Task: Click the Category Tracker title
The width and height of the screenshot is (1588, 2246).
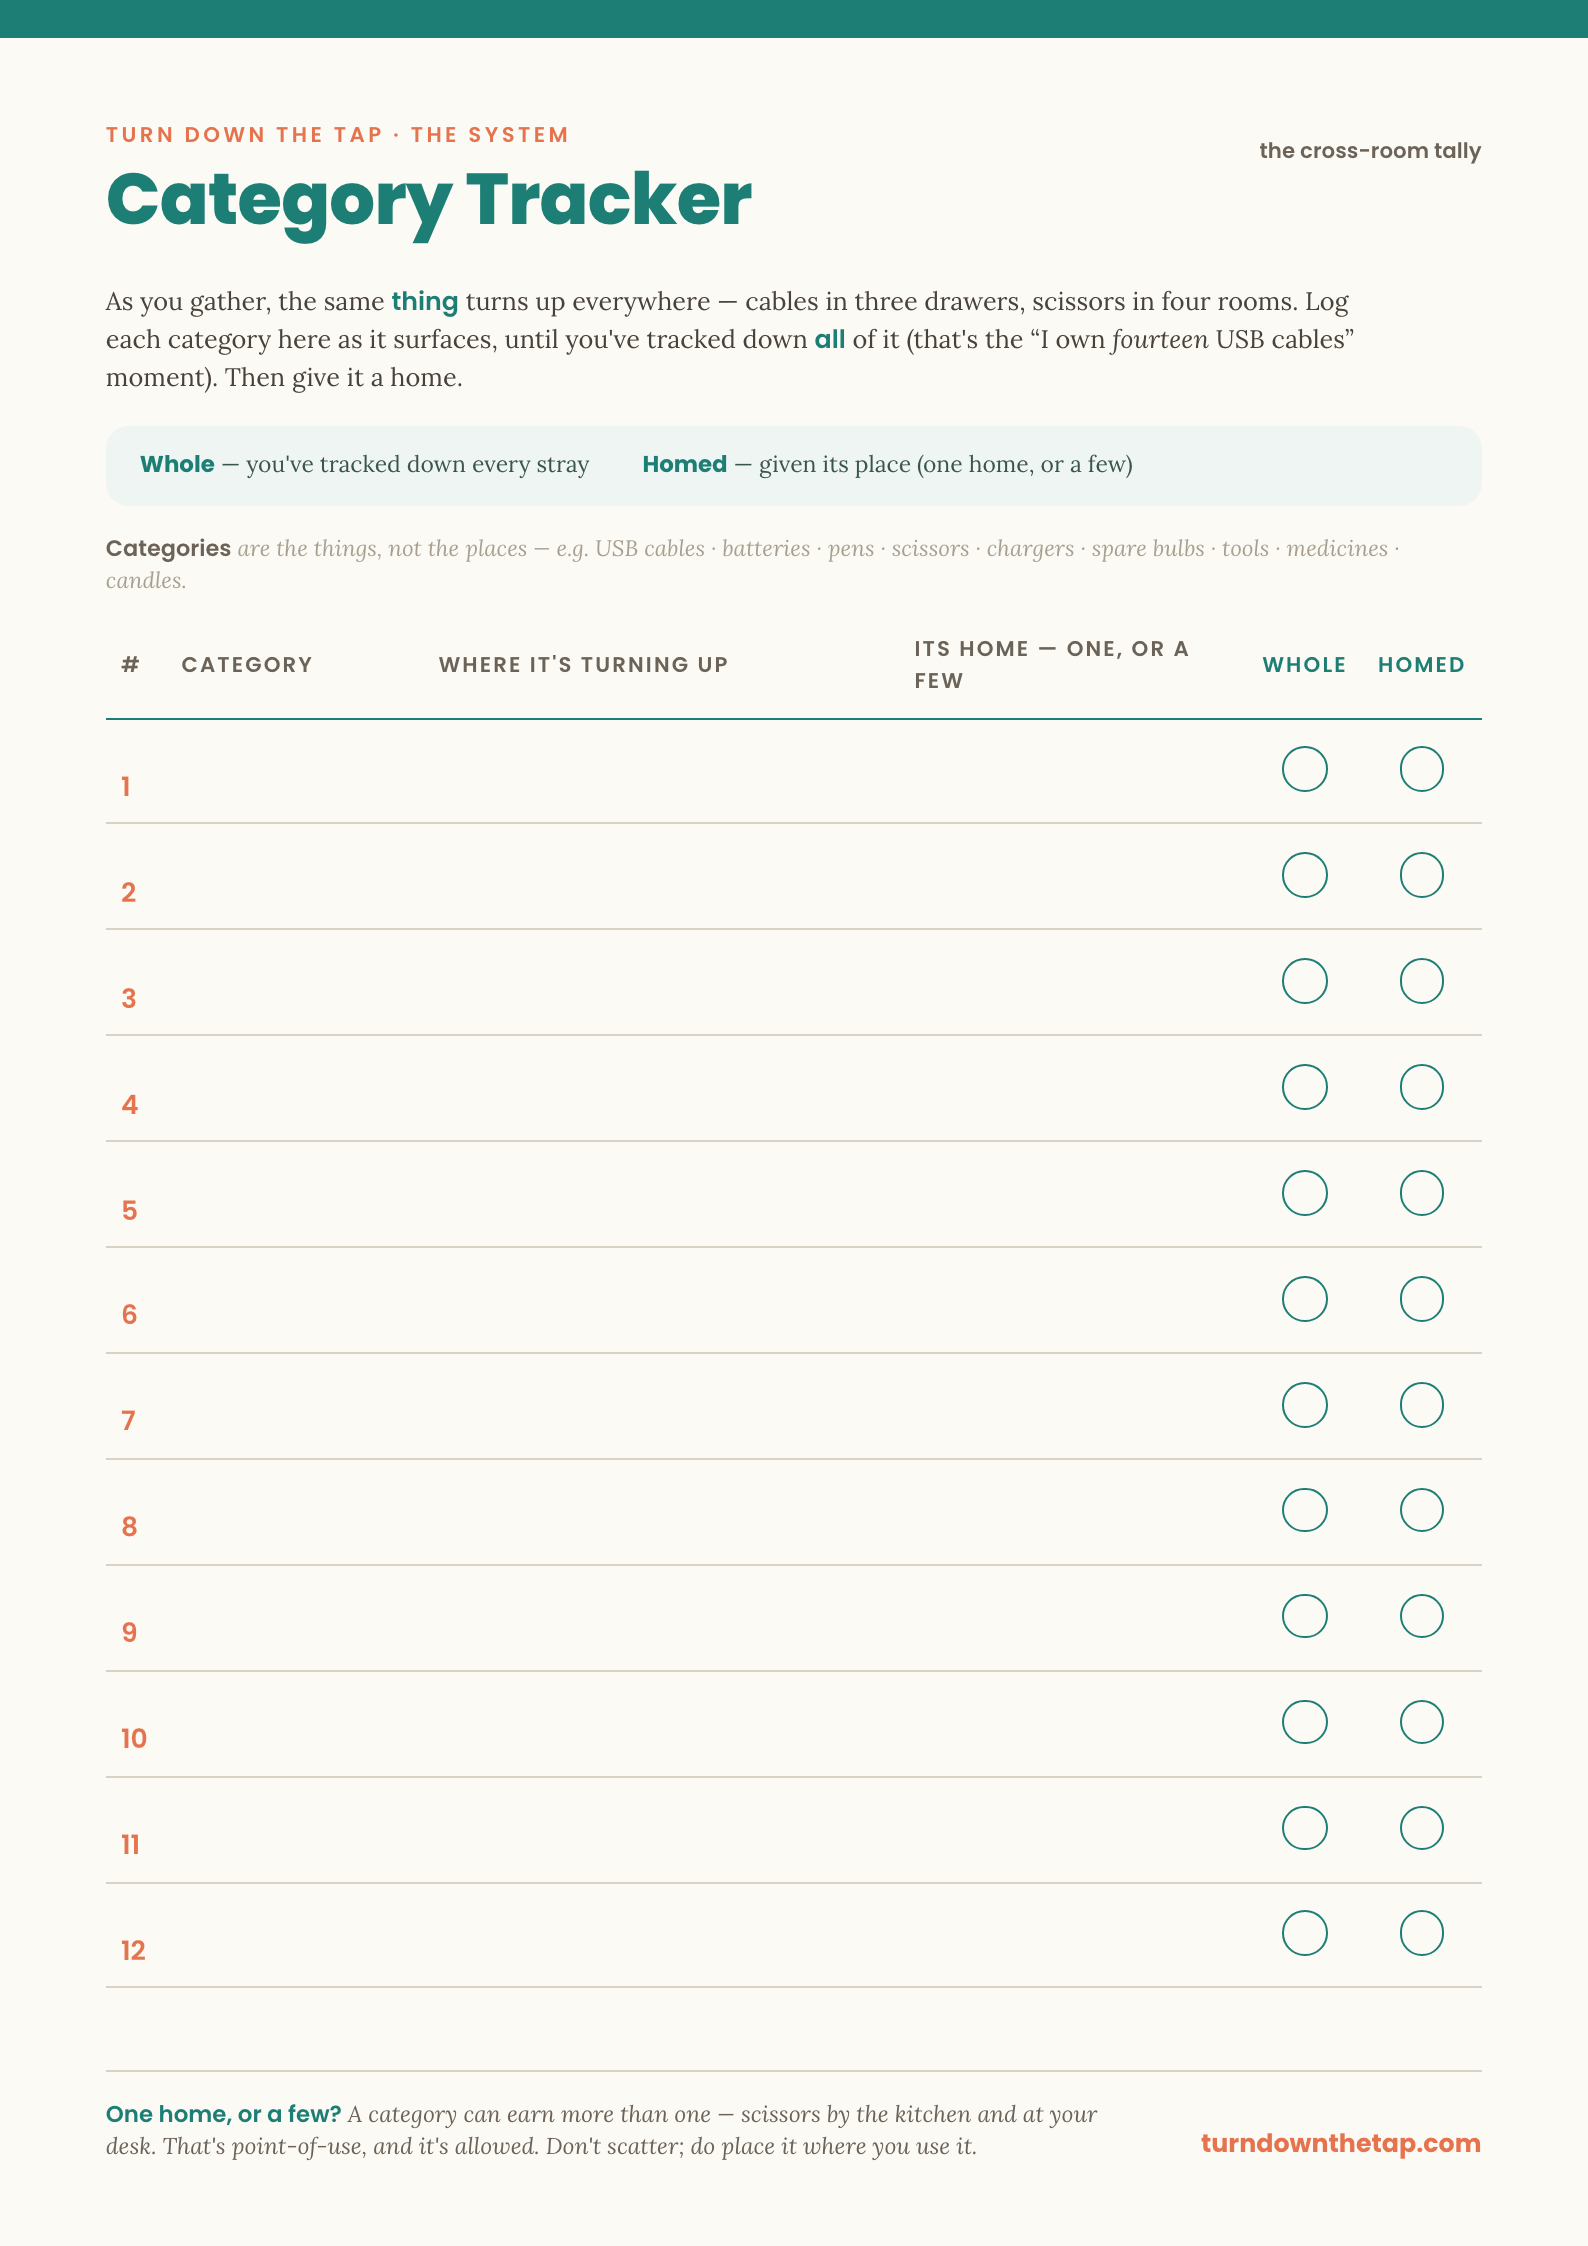Action: [428, 201]
